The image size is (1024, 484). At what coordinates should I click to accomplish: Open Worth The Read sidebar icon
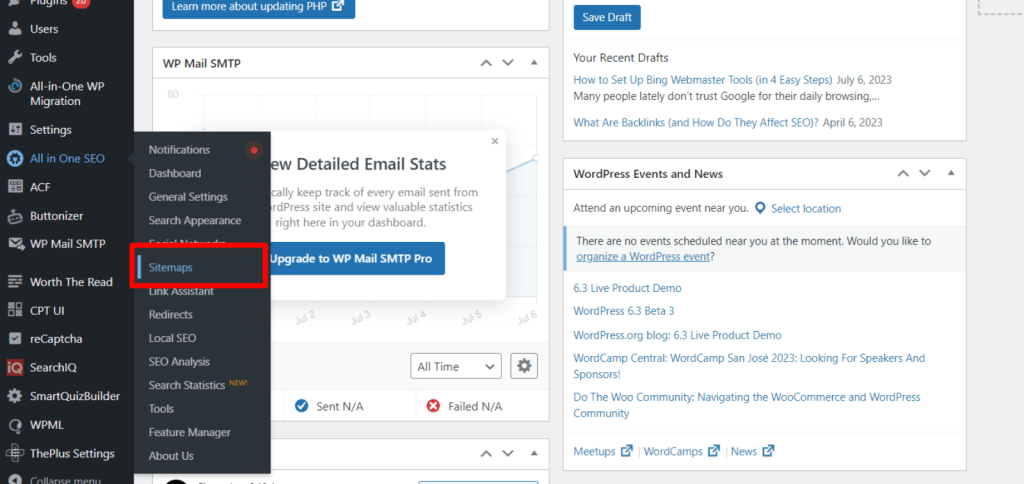click(x=15, y=282)
